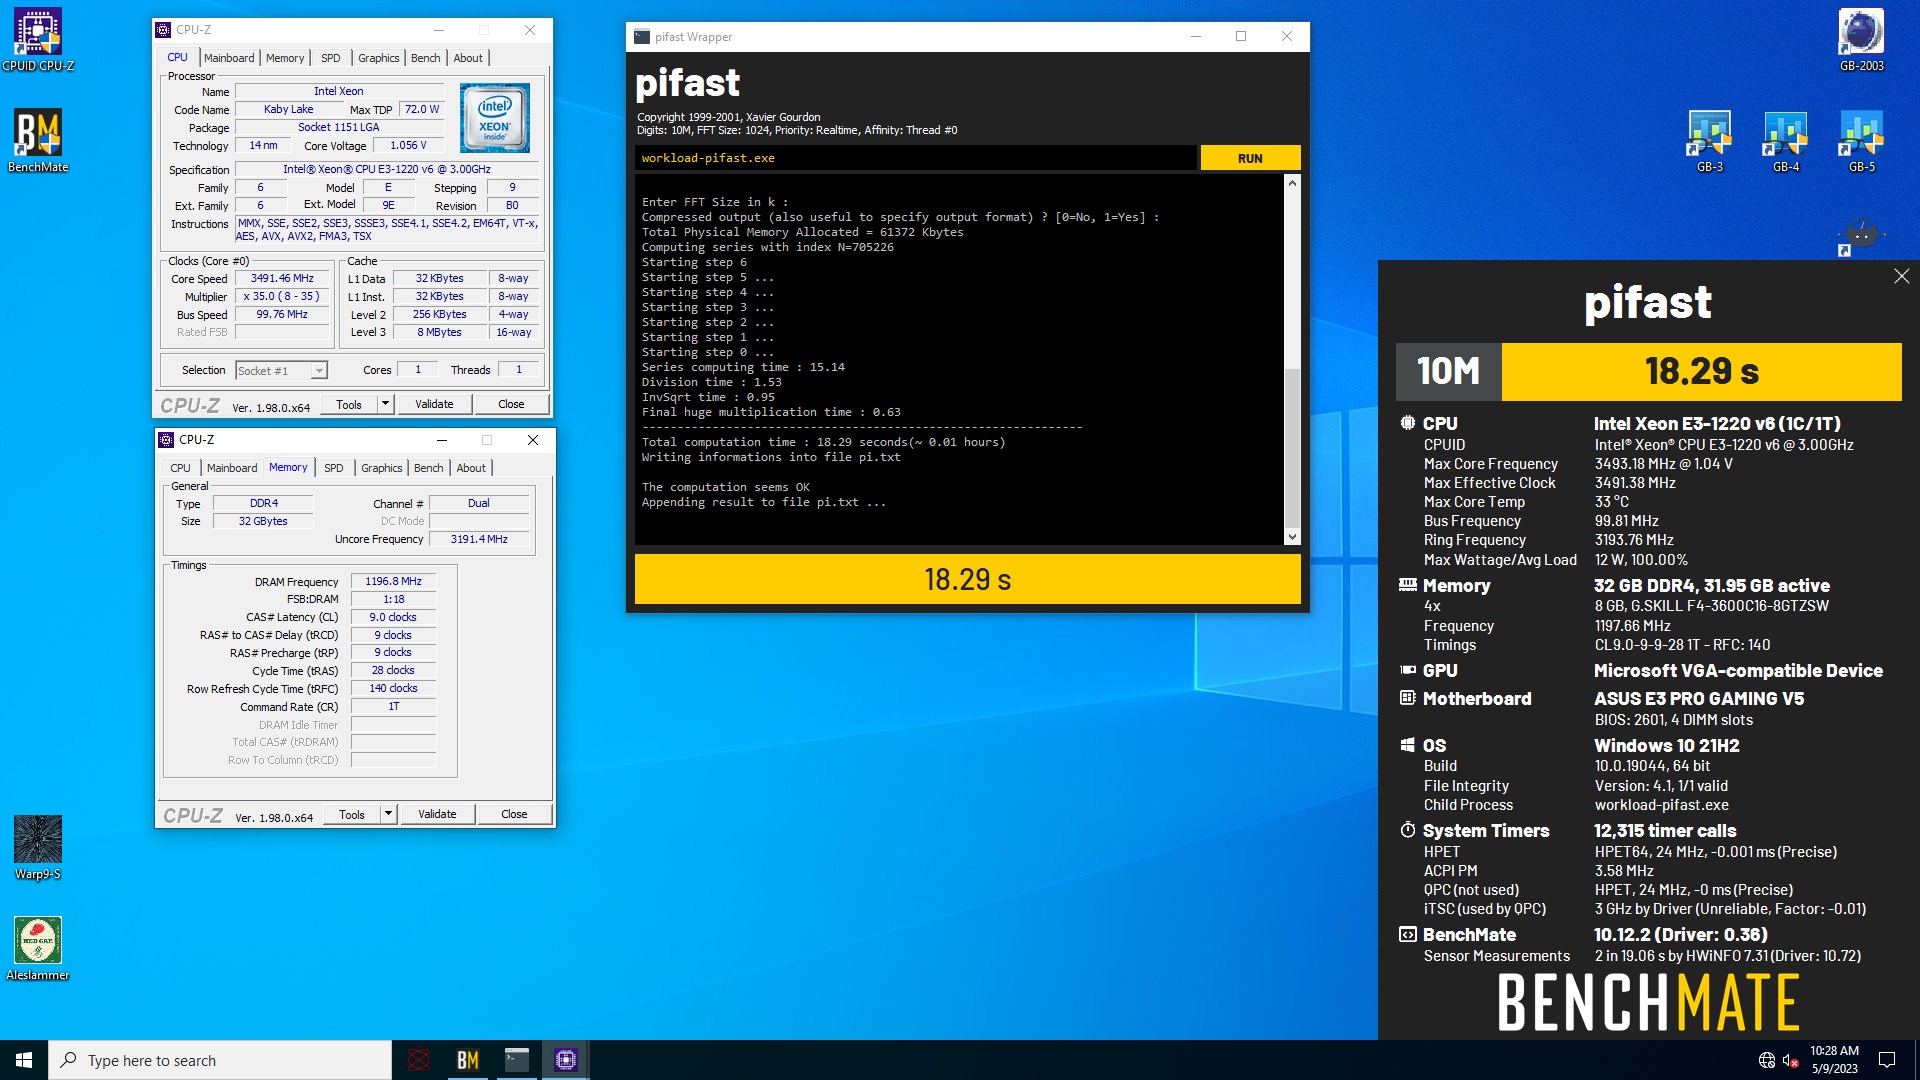
Task: Click the ASUS E3 PRO GAMING V5 text
Action: [1699, 699]
